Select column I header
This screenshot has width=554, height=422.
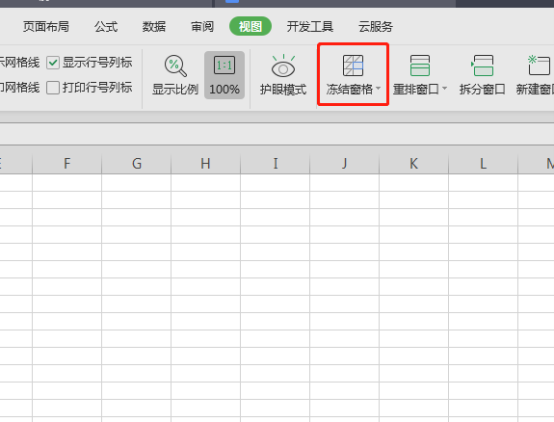[275, 164]
